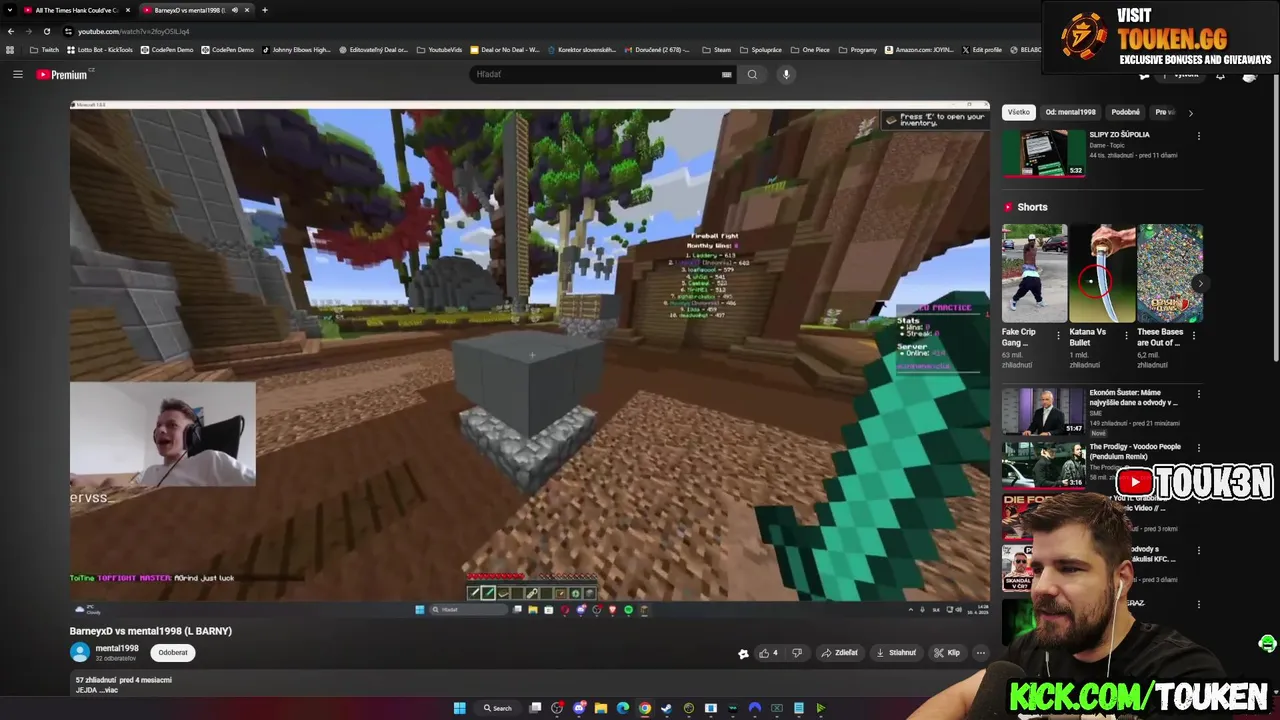Screen dimensions: 1280x720
Task: Open options for The Prodigy Voodoo People video
Action: (1199, 448)
